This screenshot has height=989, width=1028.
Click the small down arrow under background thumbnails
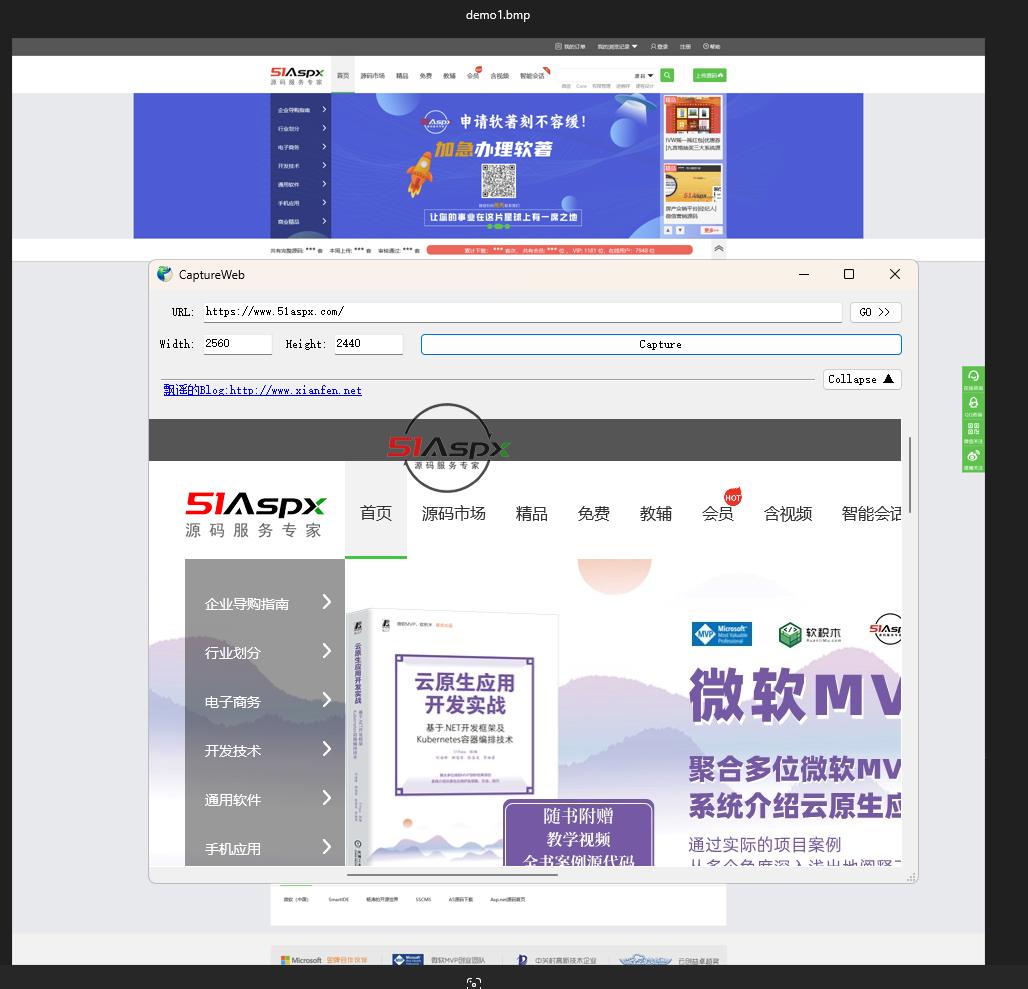680,230
